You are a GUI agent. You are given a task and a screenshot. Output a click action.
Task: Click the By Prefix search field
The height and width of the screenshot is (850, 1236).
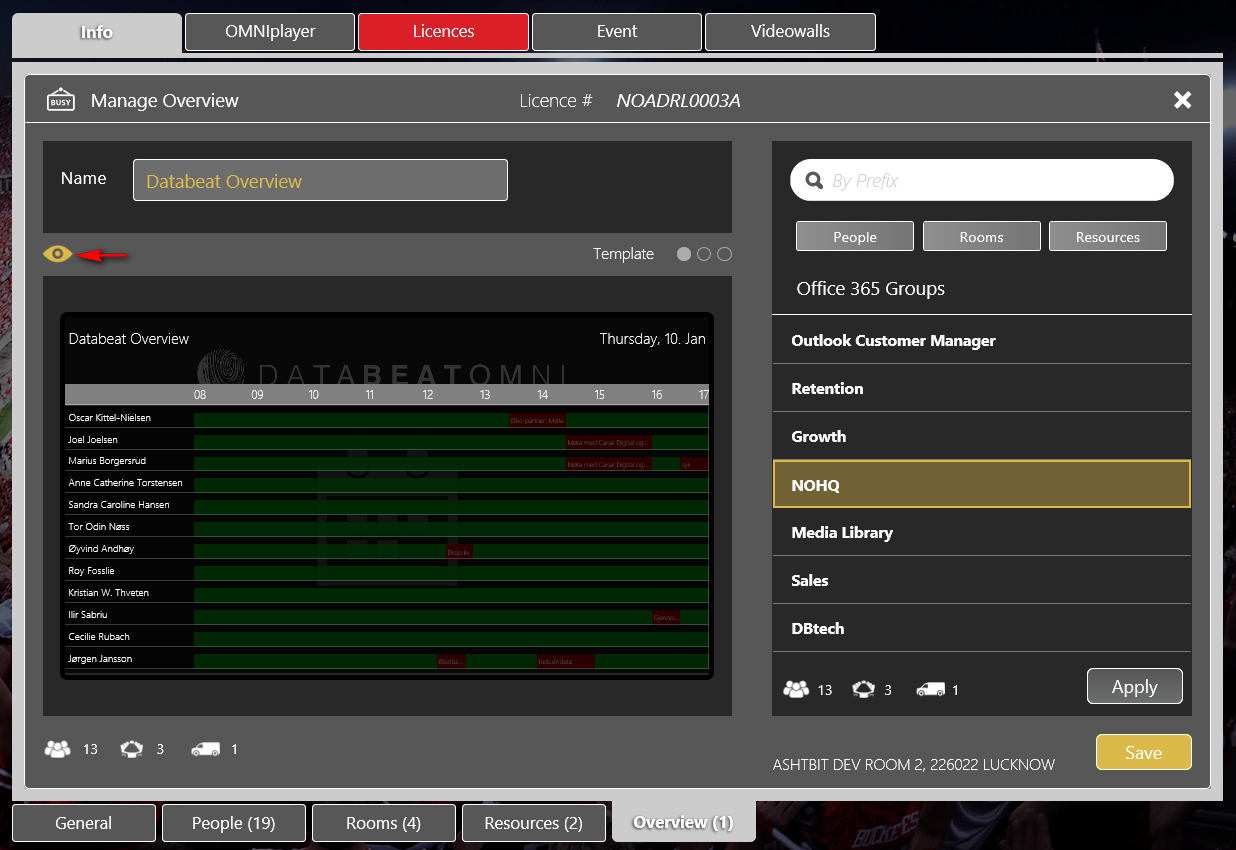(x=982, y=180)
